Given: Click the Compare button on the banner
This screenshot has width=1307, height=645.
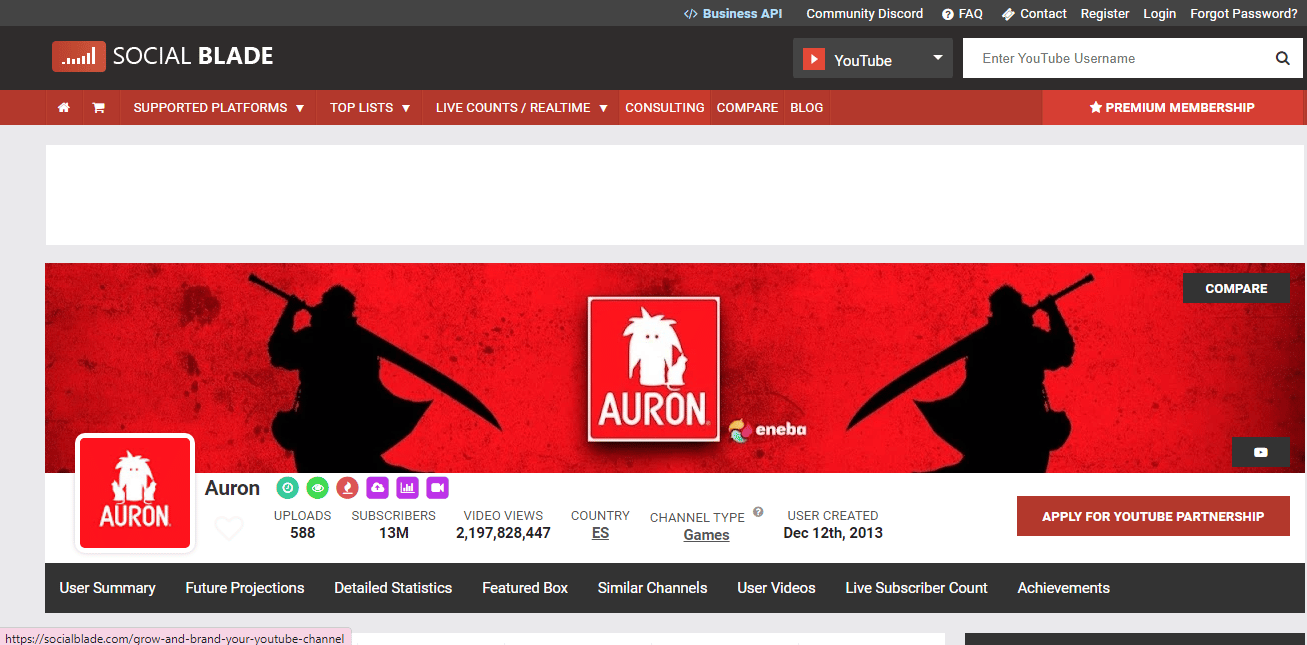Looking at the screenshot, I should click(x=1236, y=288).
